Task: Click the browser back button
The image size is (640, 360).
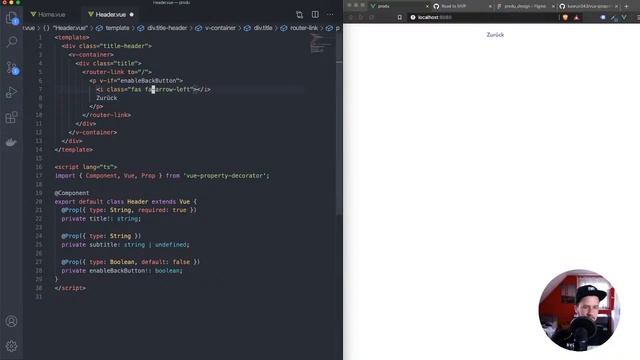Action: point(351,18)
